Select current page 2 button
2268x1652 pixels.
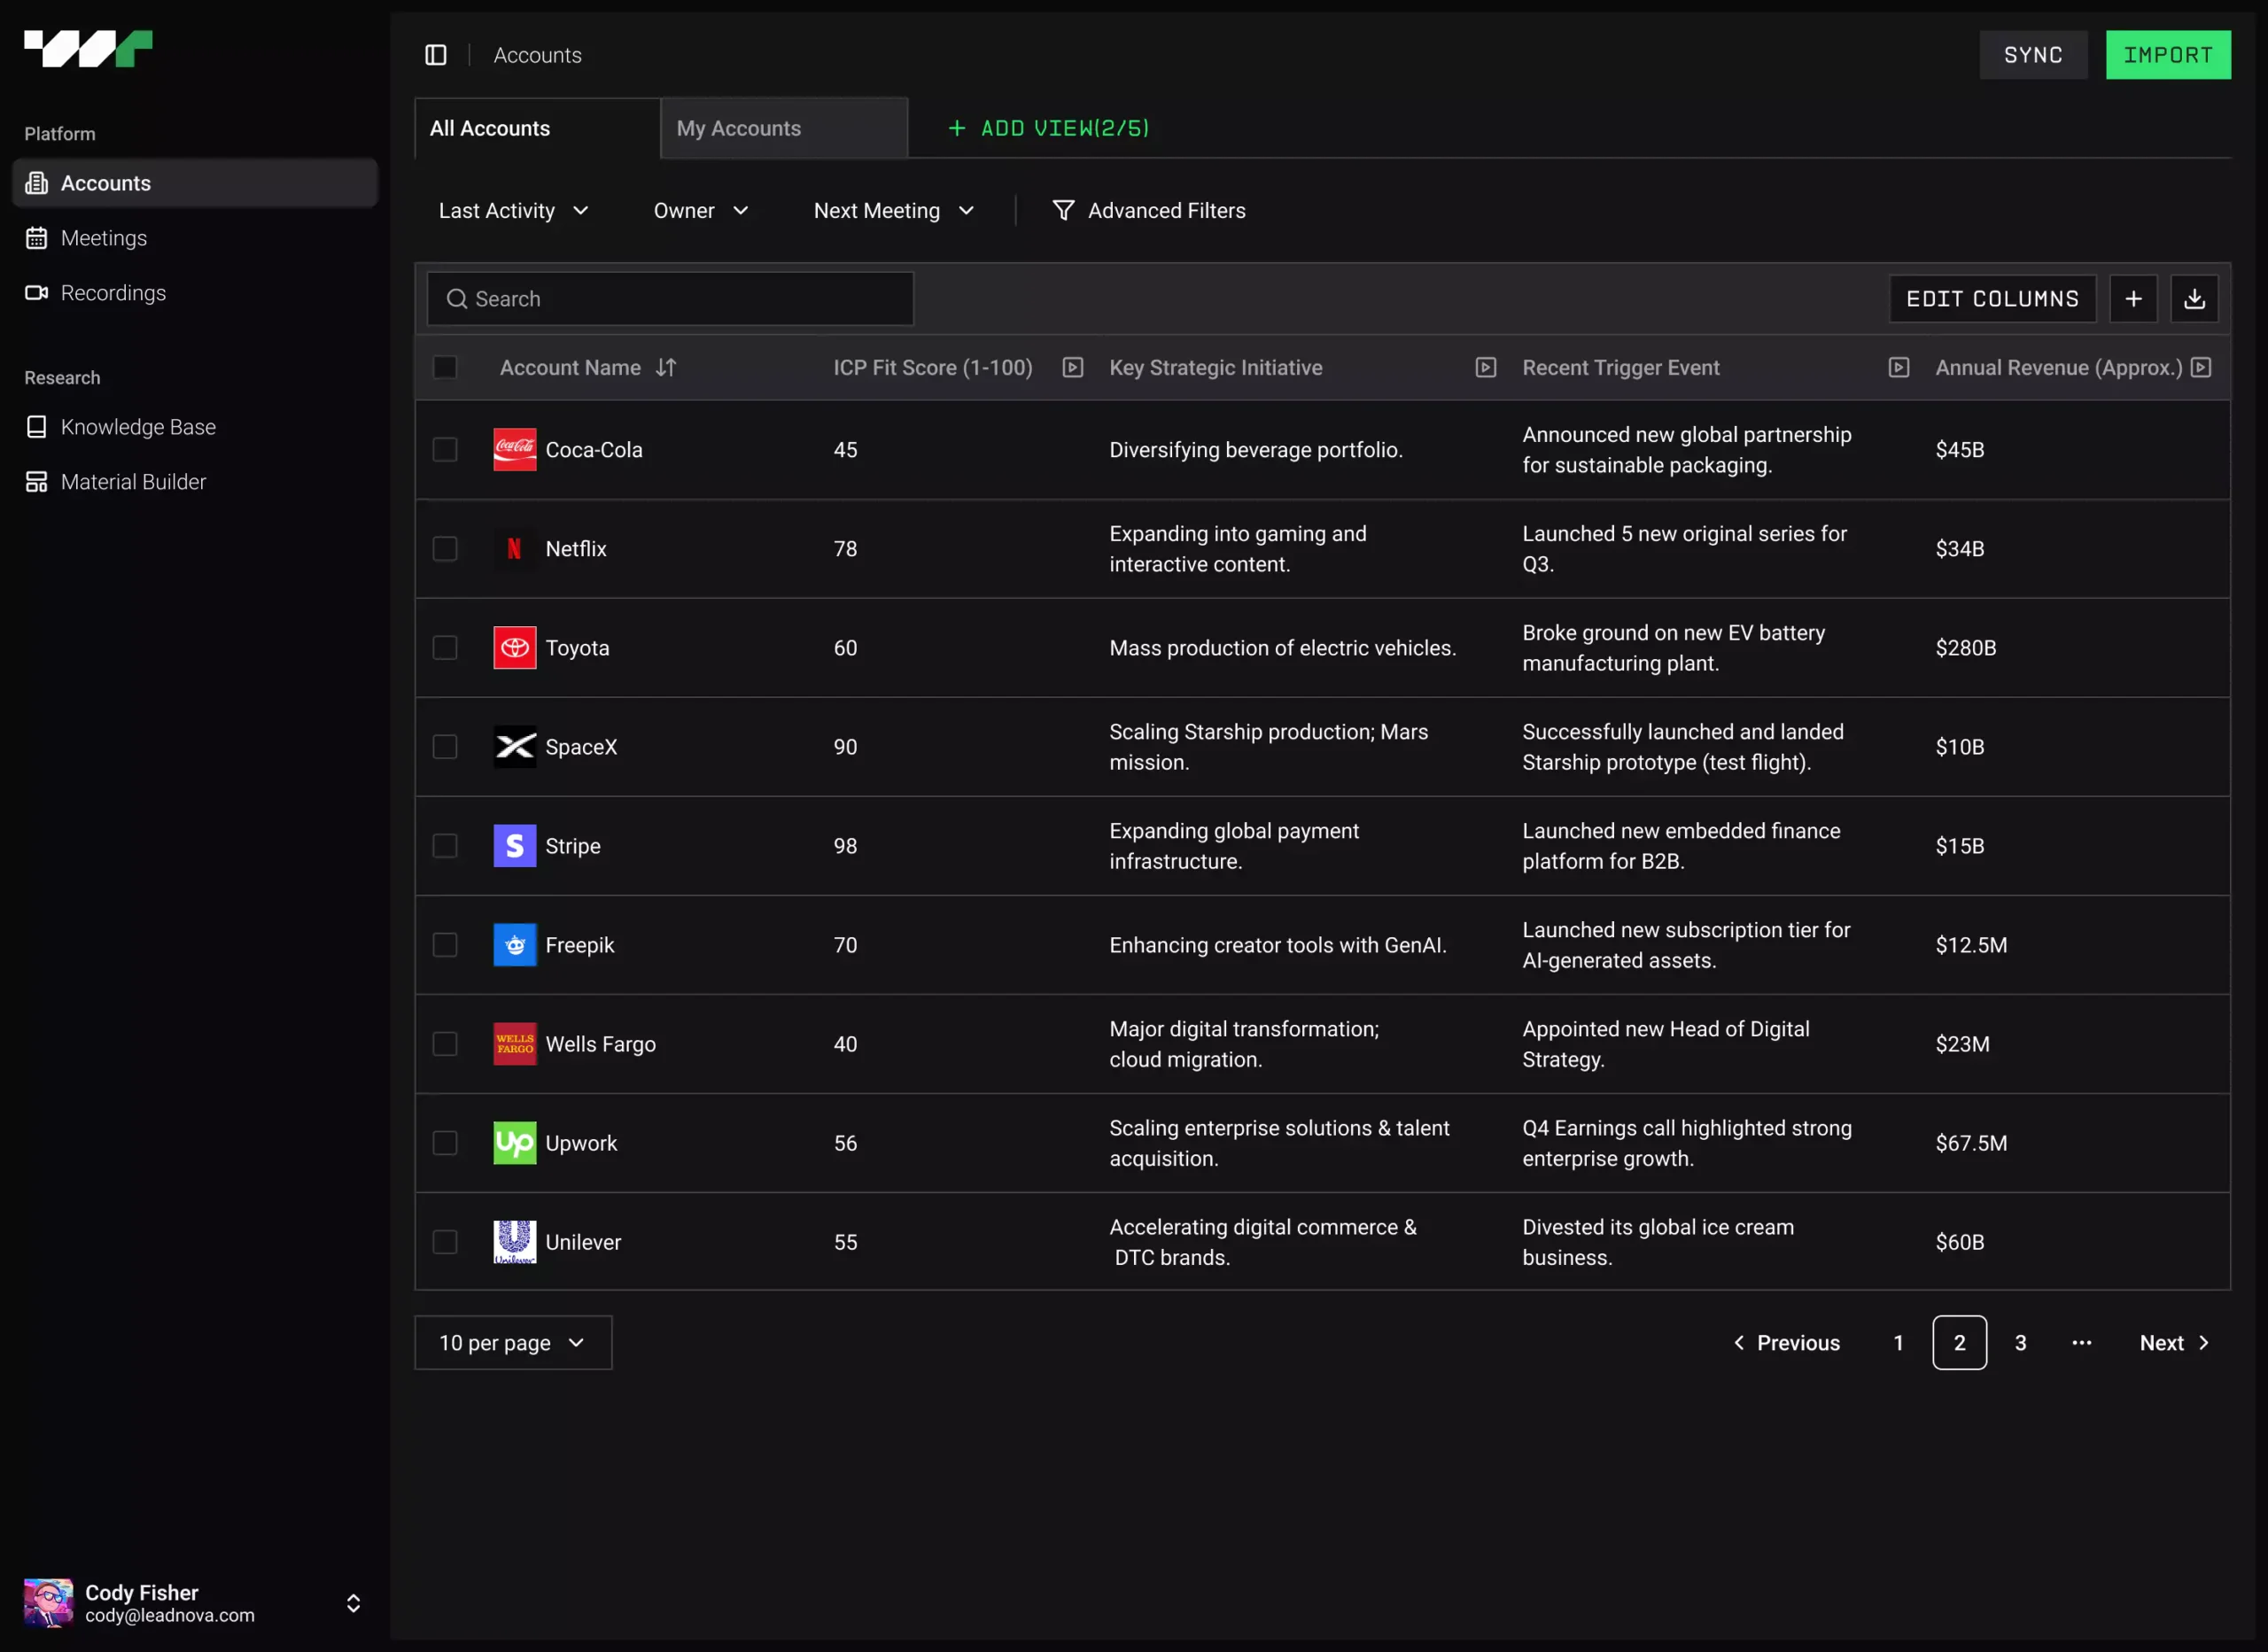1959,1343
